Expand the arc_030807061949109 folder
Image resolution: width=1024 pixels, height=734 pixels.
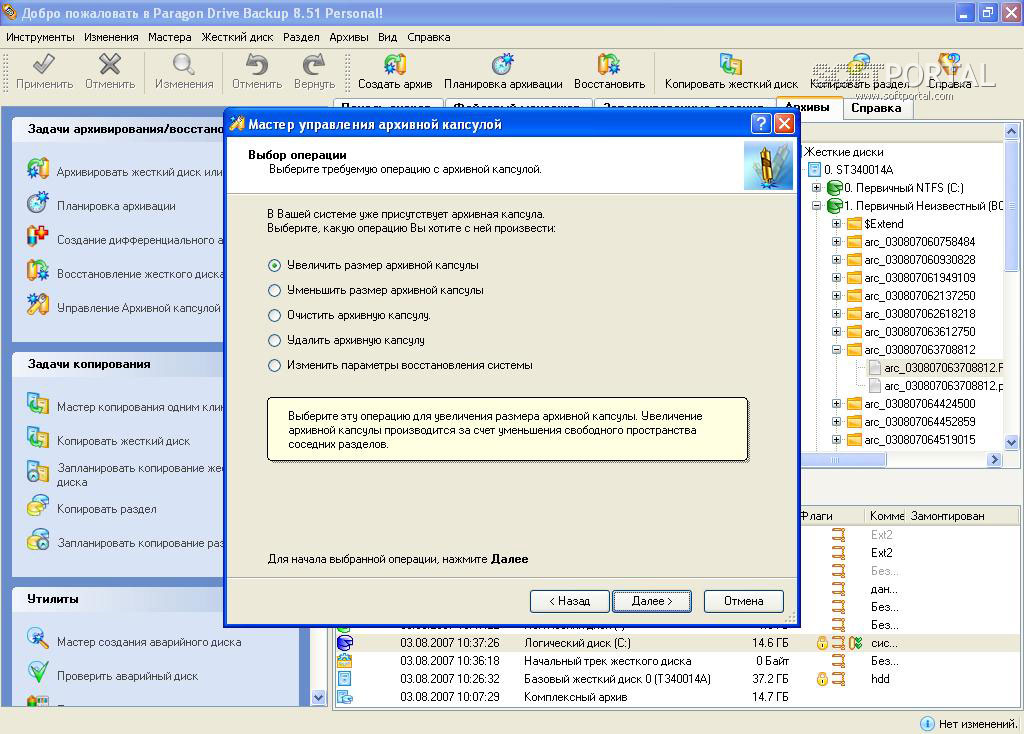coord(837,278)
